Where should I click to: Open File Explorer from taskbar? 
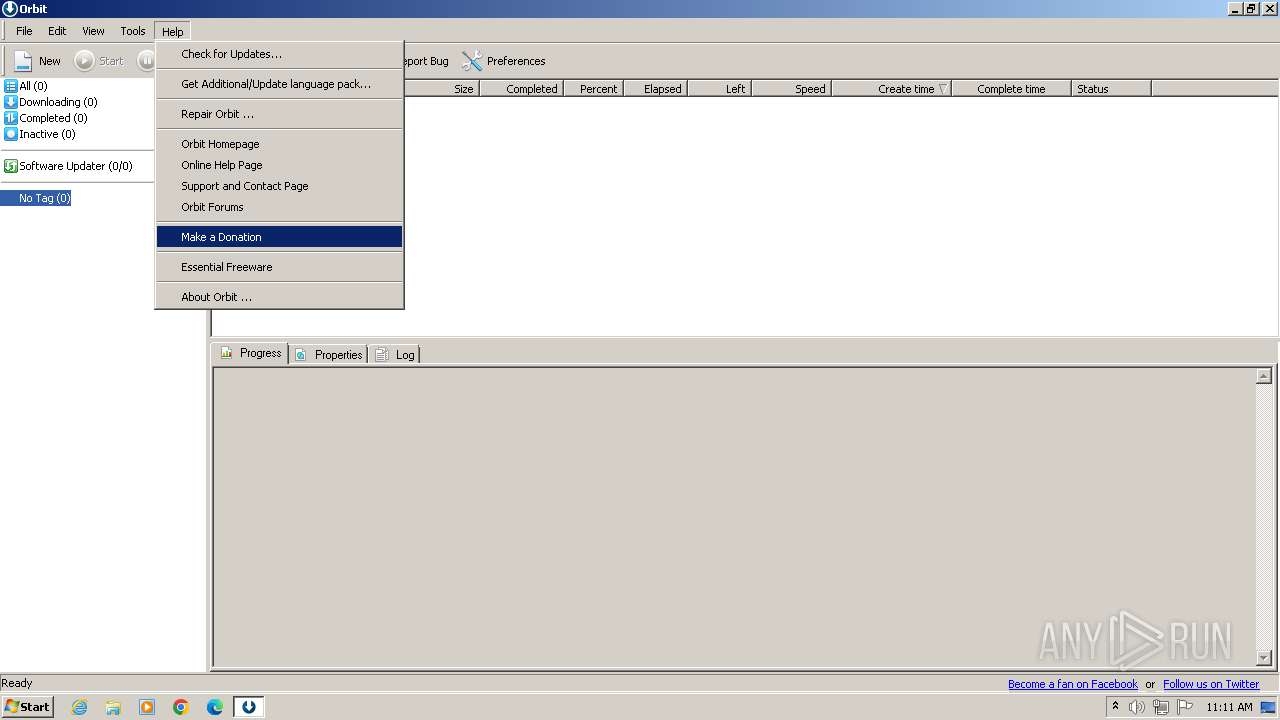113,707
